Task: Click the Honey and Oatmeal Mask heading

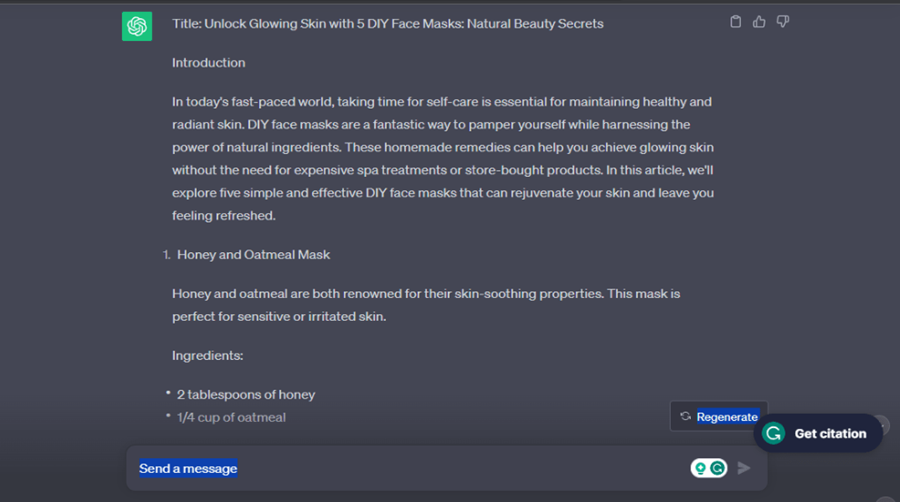Action: [x=253, y=254]
